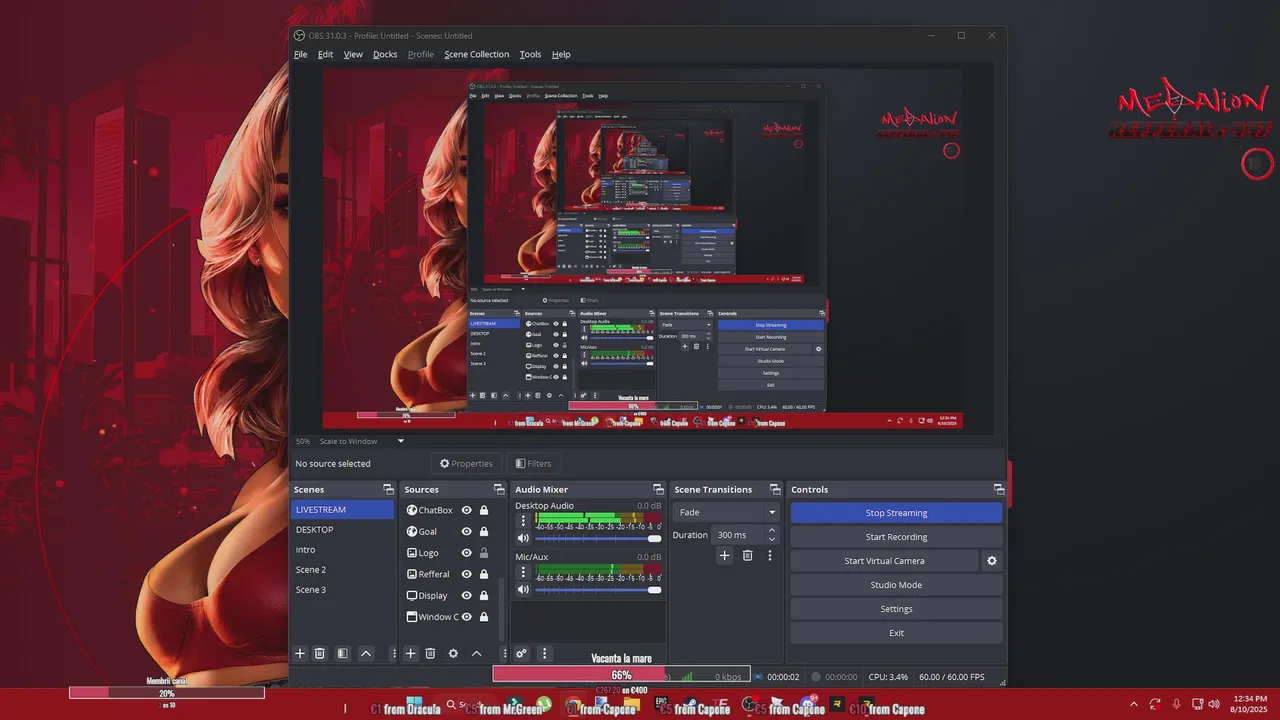Hide the ChatBox source
Viewport: 1280px width, 720px height.
(466, 510)
